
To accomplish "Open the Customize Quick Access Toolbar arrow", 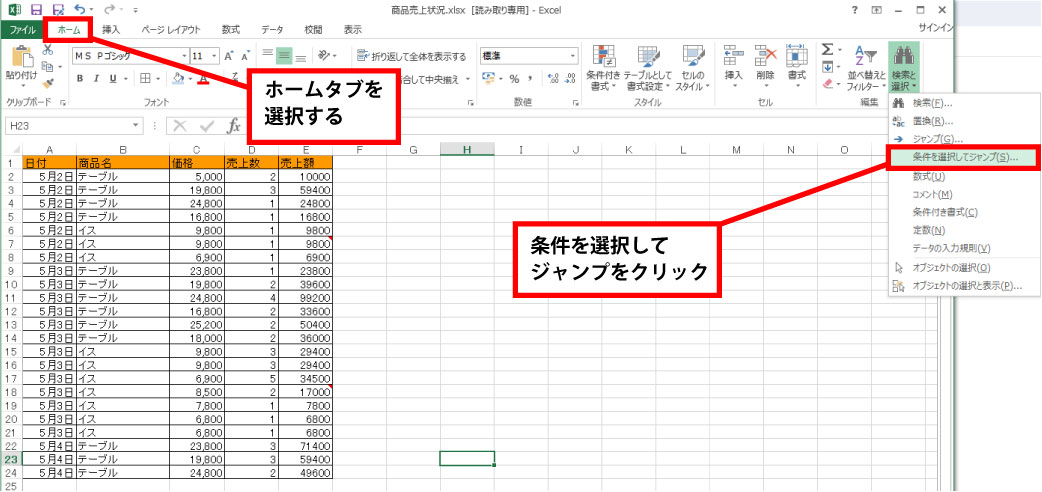I will (136, 11).
